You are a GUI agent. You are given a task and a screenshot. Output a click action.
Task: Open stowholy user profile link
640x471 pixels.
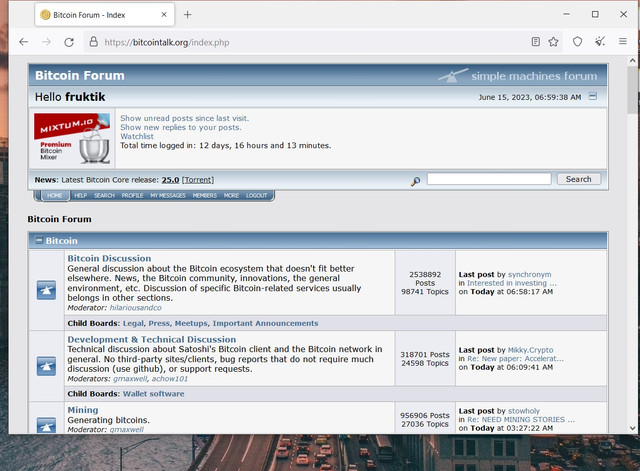(524, 411)
